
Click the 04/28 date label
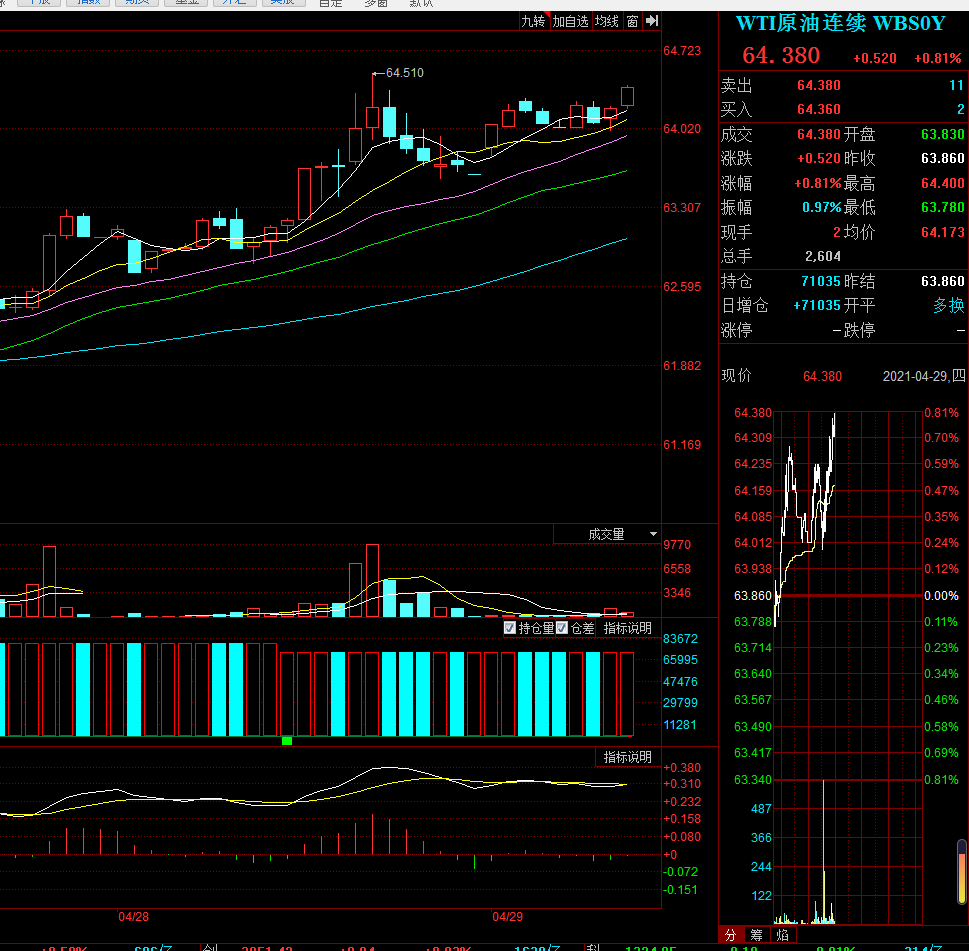pyautogui.click(x=133, y=916)
